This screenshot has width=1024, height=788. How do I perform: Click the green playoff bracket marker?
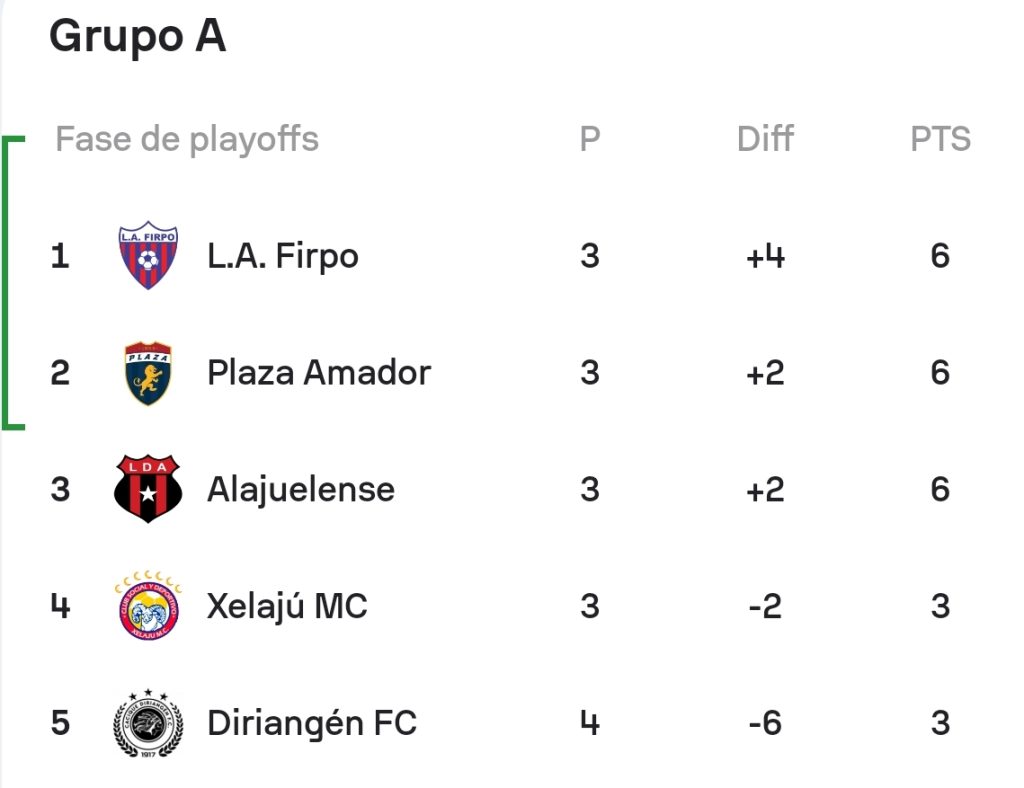click(x=13, y=283)
